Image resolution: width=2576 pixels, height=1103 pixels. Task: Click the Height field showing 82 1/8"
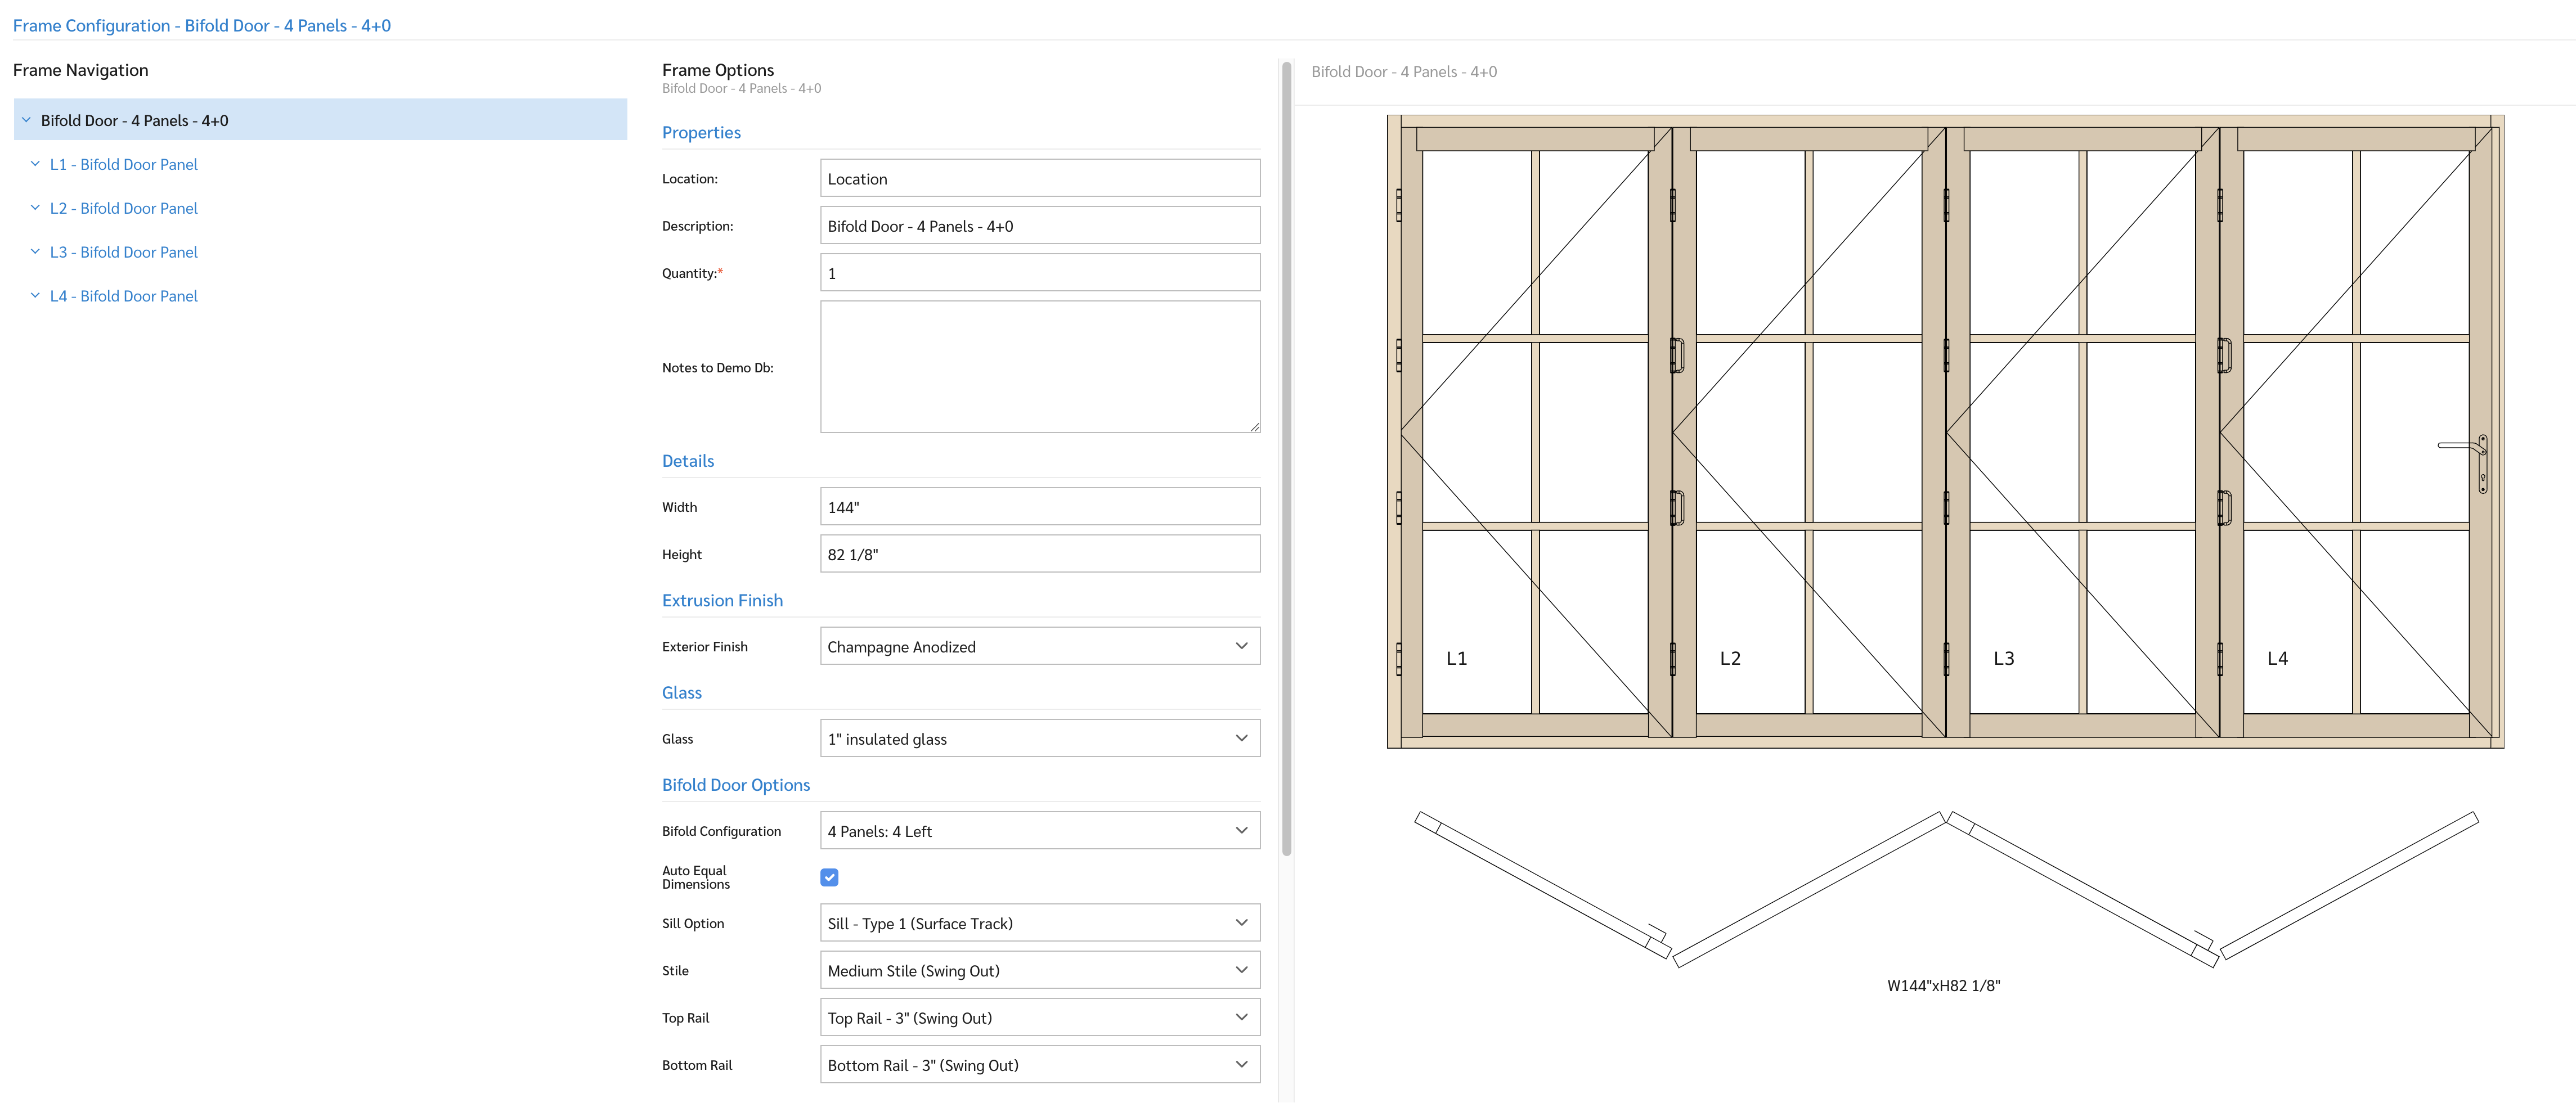(x=1040, y=554)
